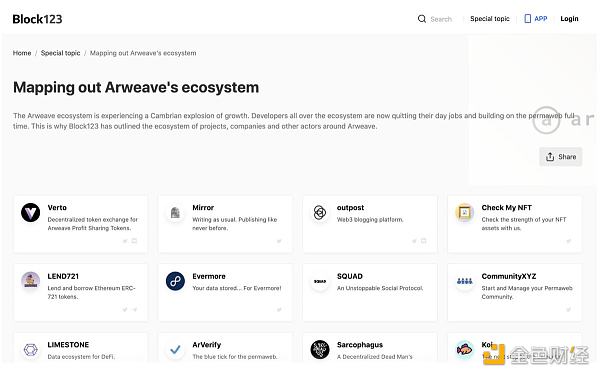This screenshot has width=600, height=376.
Task: Click the CommunityXYZ people icon
Action: 465,281
